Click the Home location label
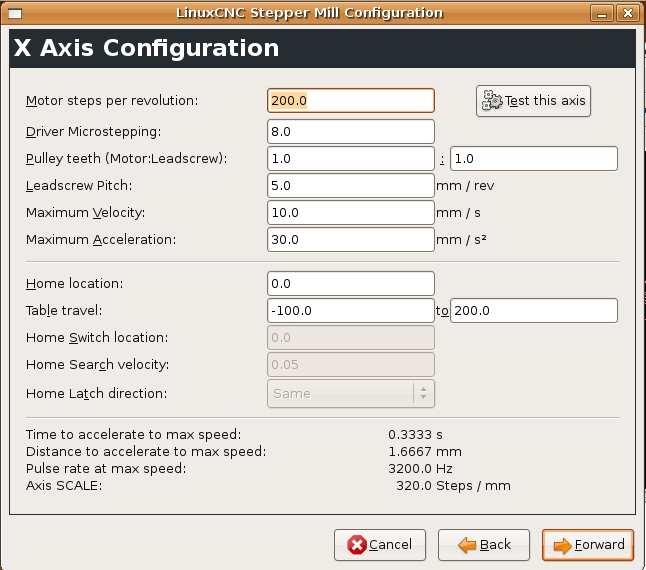Screen dimensions: 646x570 coord(74,284)
